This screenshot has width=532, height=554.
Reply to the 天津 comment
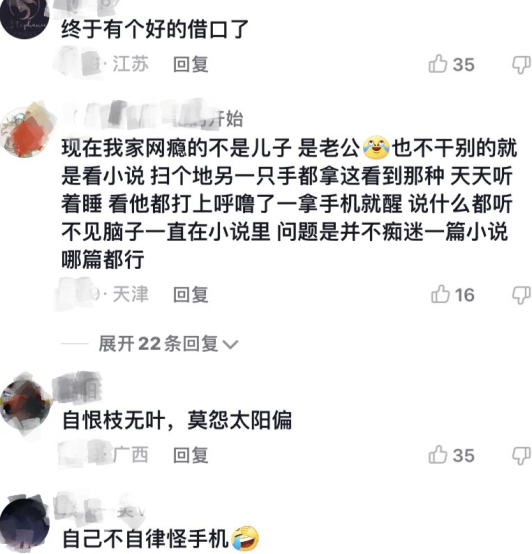click(x=191, y=295)
